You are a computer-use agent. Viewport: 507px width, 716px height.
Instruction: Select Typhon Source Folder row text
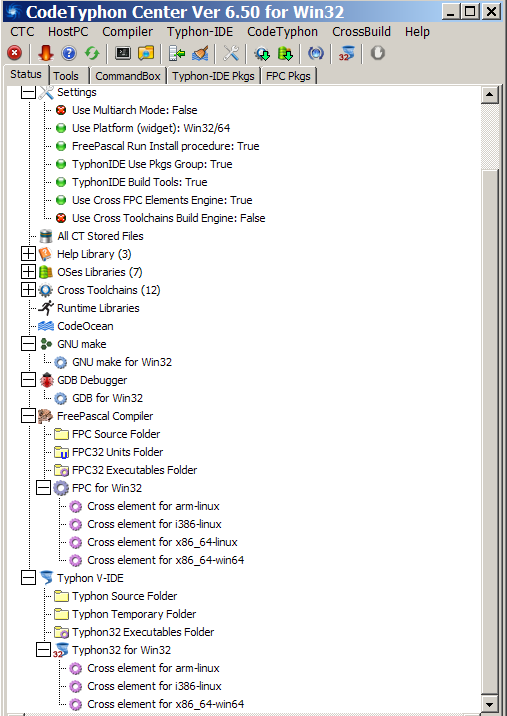124,596
